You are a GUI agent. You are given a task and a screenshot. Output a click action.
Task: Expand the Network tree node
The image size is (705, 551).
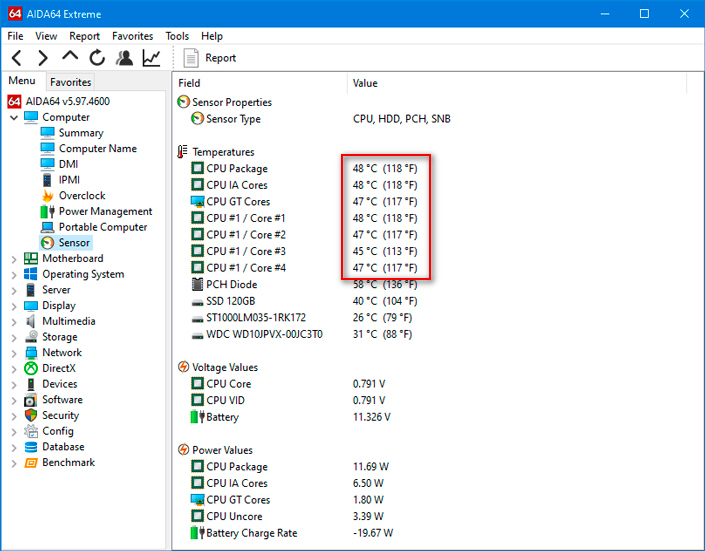14,354
